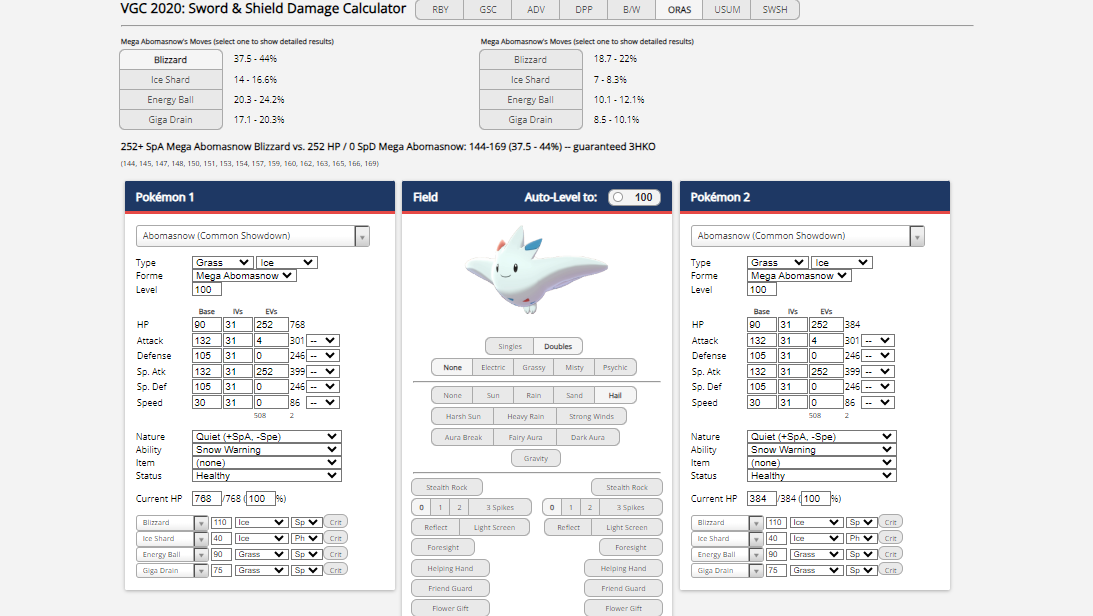
Task: Toggle Light Screen on Pokémon 2's side
Action: coord(627,528)
